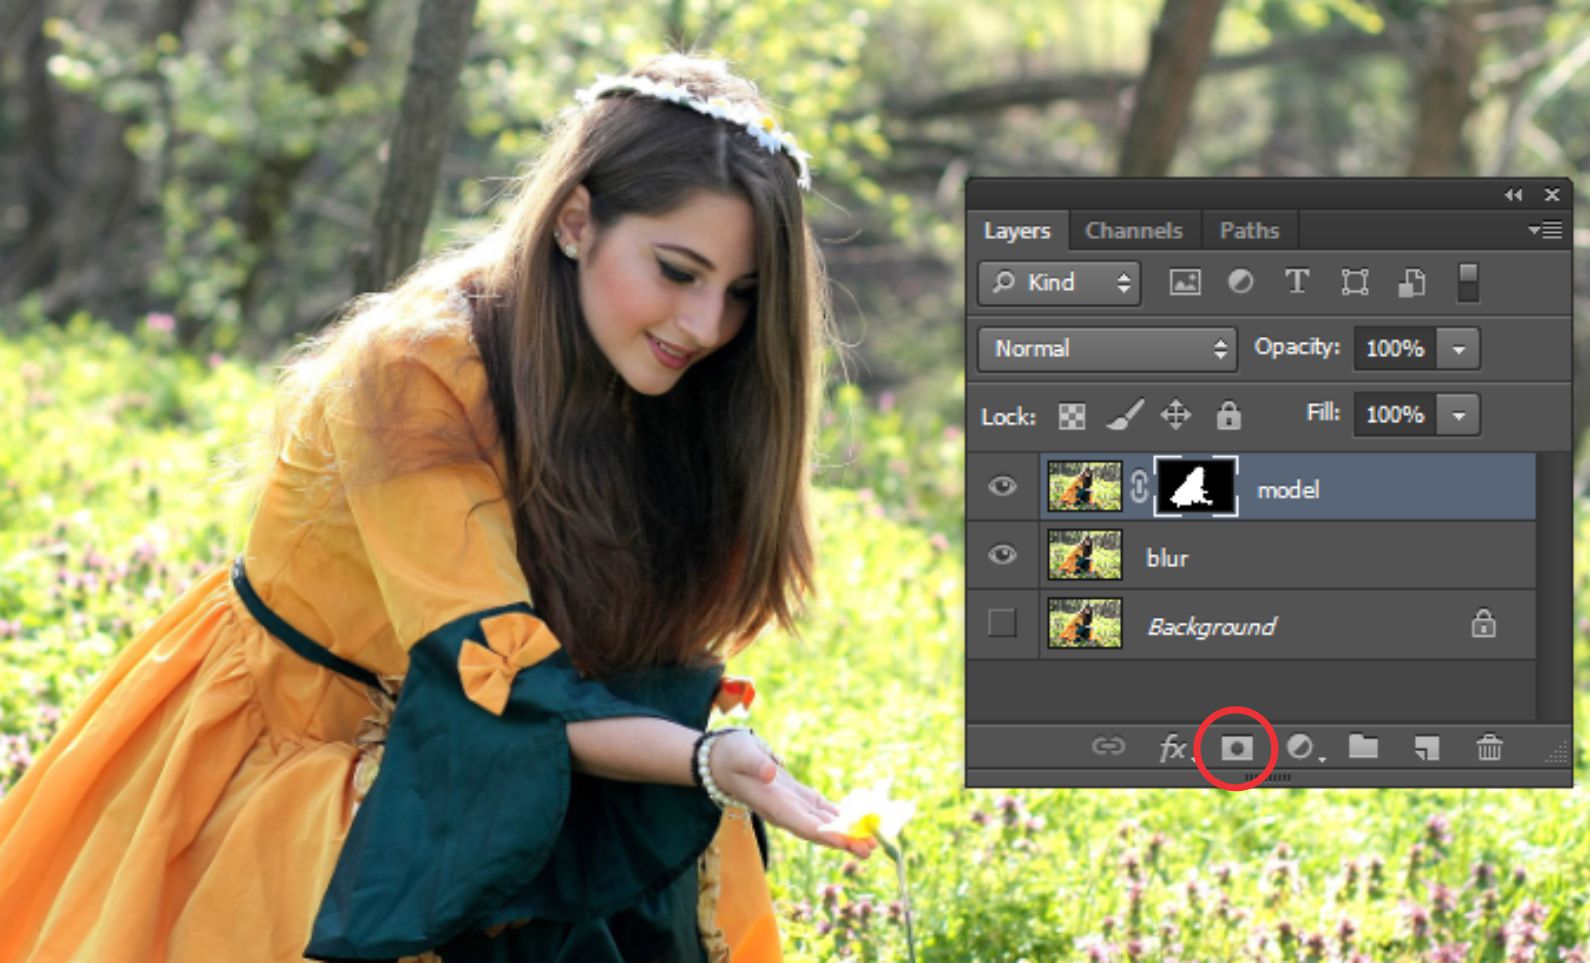Toggle layer filtering switch on or off
Image resolution: width=1590 pixels, height=963 pixels.
coord(1468,282)
